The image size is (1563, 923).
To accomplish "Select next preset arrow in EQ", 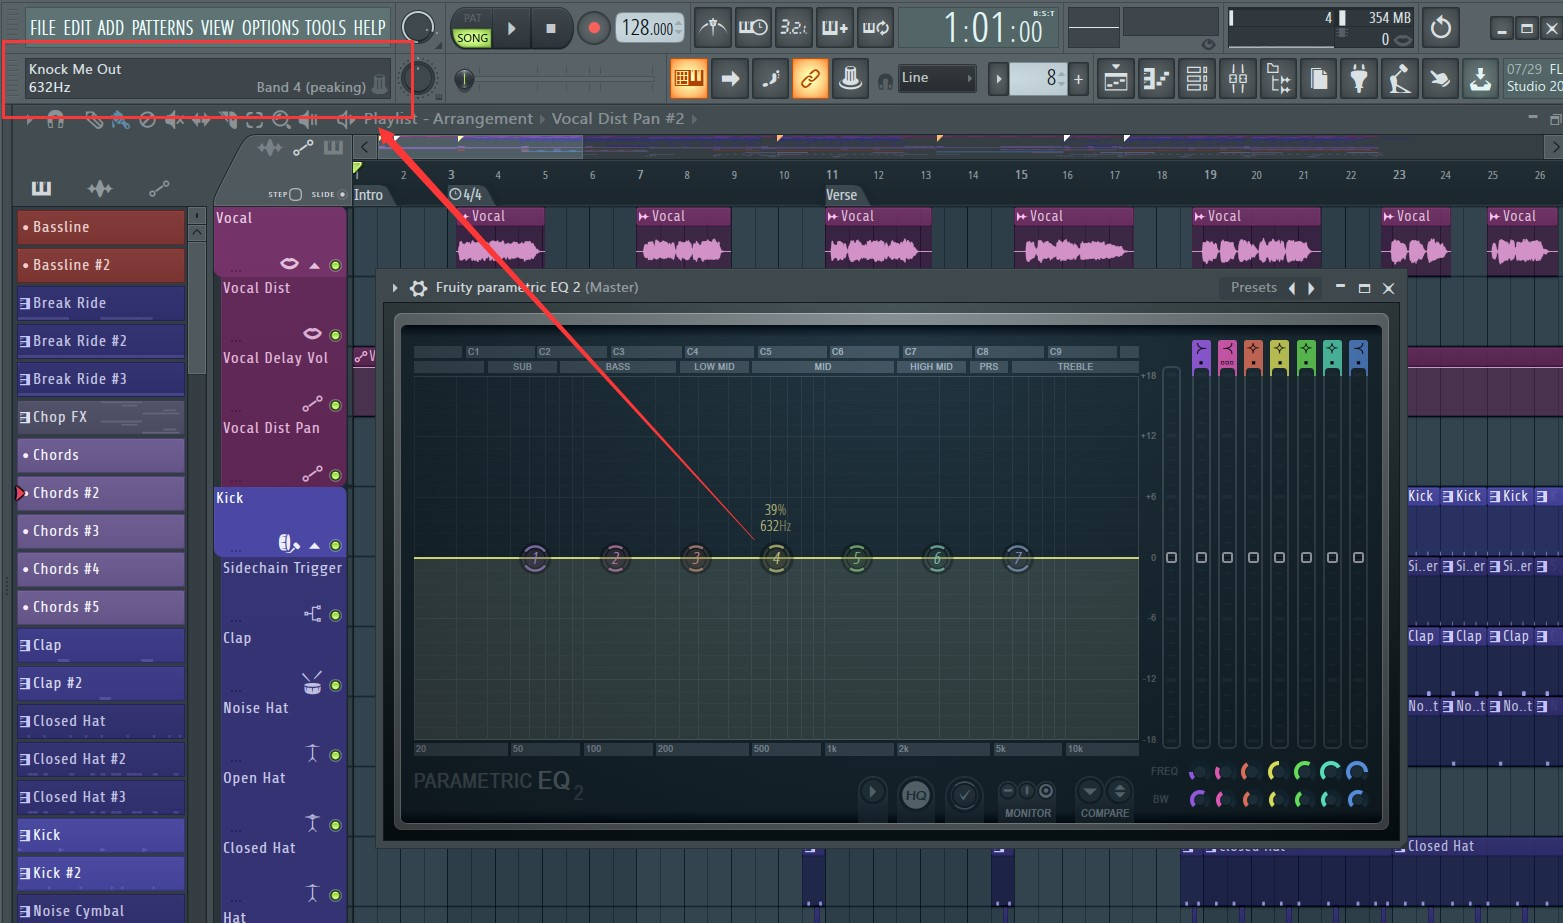I will [x=1311, y=288].
